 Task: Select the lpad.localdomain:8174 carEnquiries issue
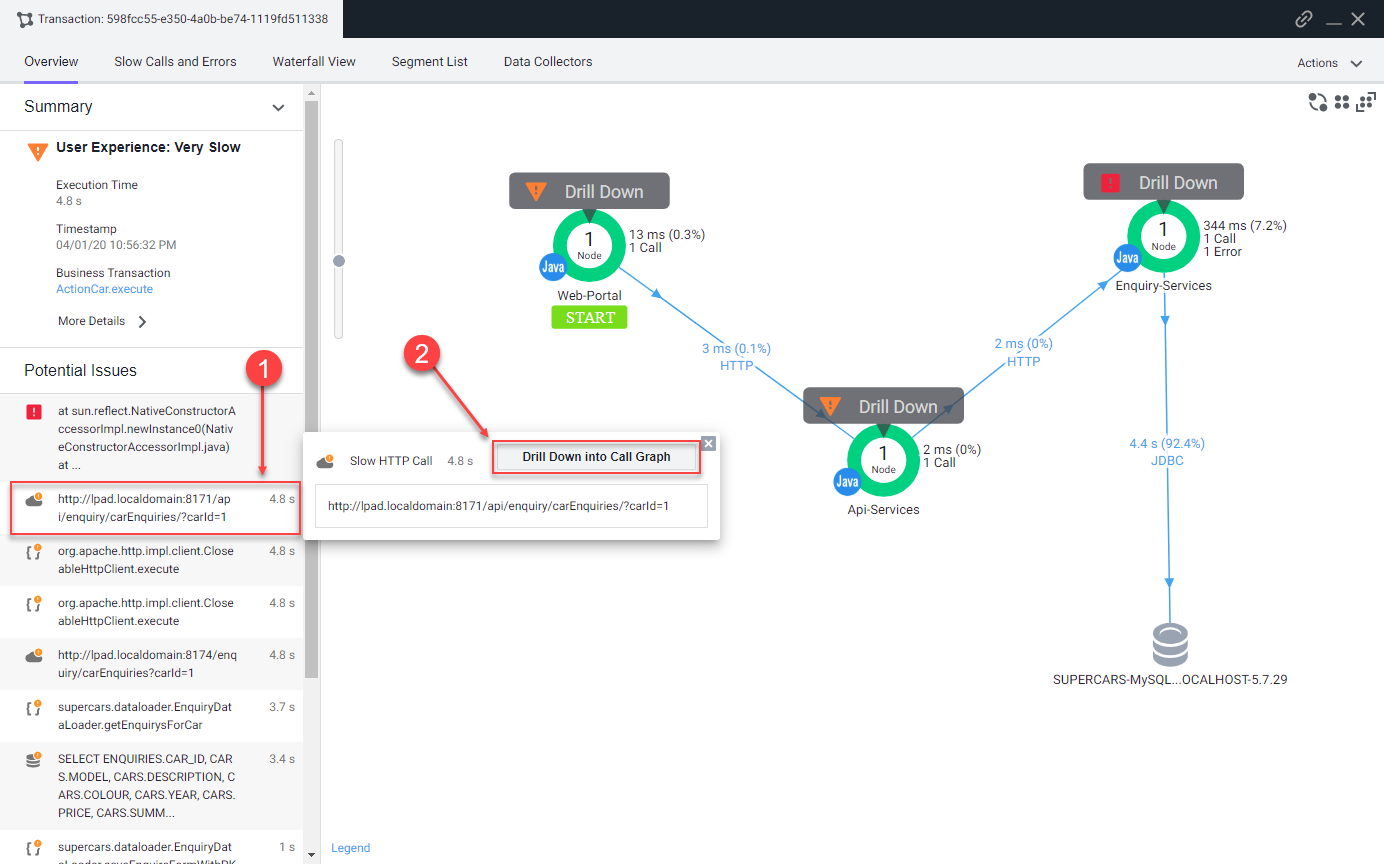point(151,664)
